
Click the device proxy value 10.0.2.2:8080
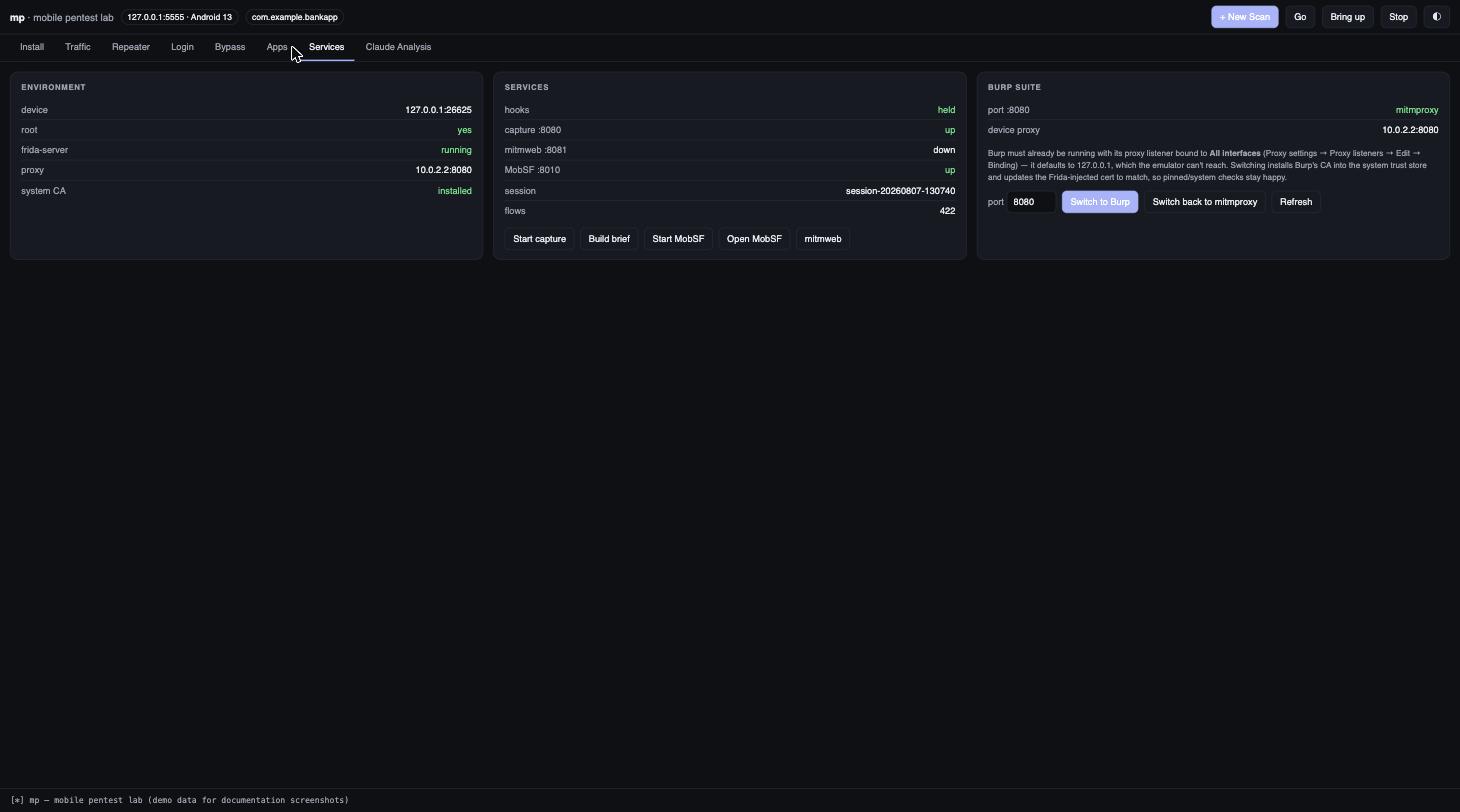pos(1410,130)
